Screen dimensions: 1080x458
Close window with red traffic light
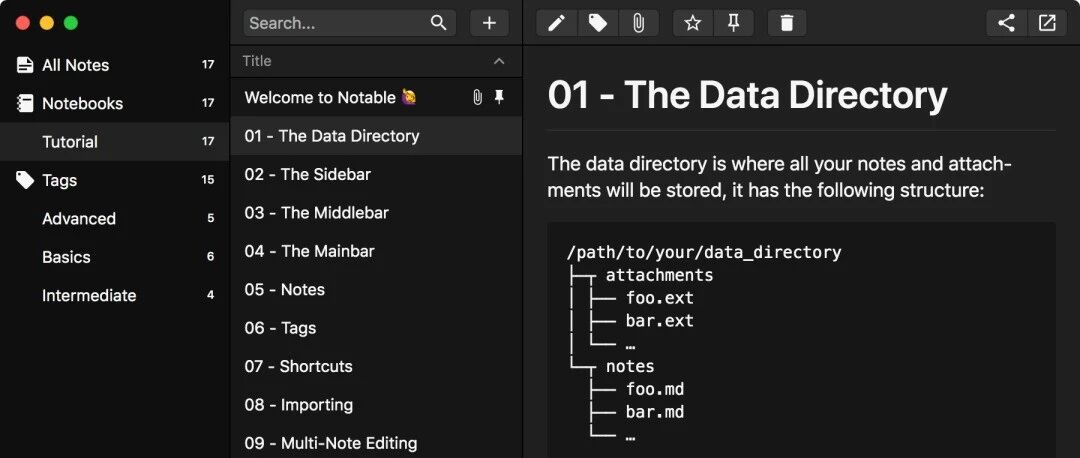click(x=23, y=23)
